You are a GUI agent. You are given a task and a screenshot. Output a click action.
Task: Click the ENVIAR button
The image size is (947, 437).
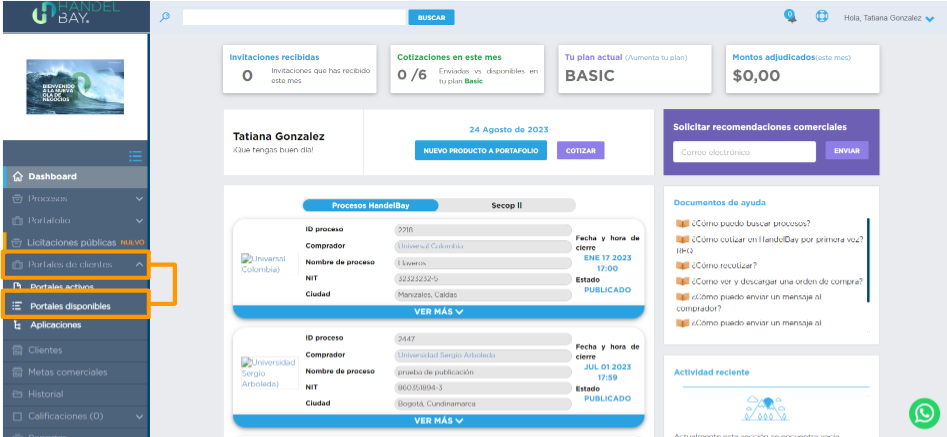pos(847,150)
